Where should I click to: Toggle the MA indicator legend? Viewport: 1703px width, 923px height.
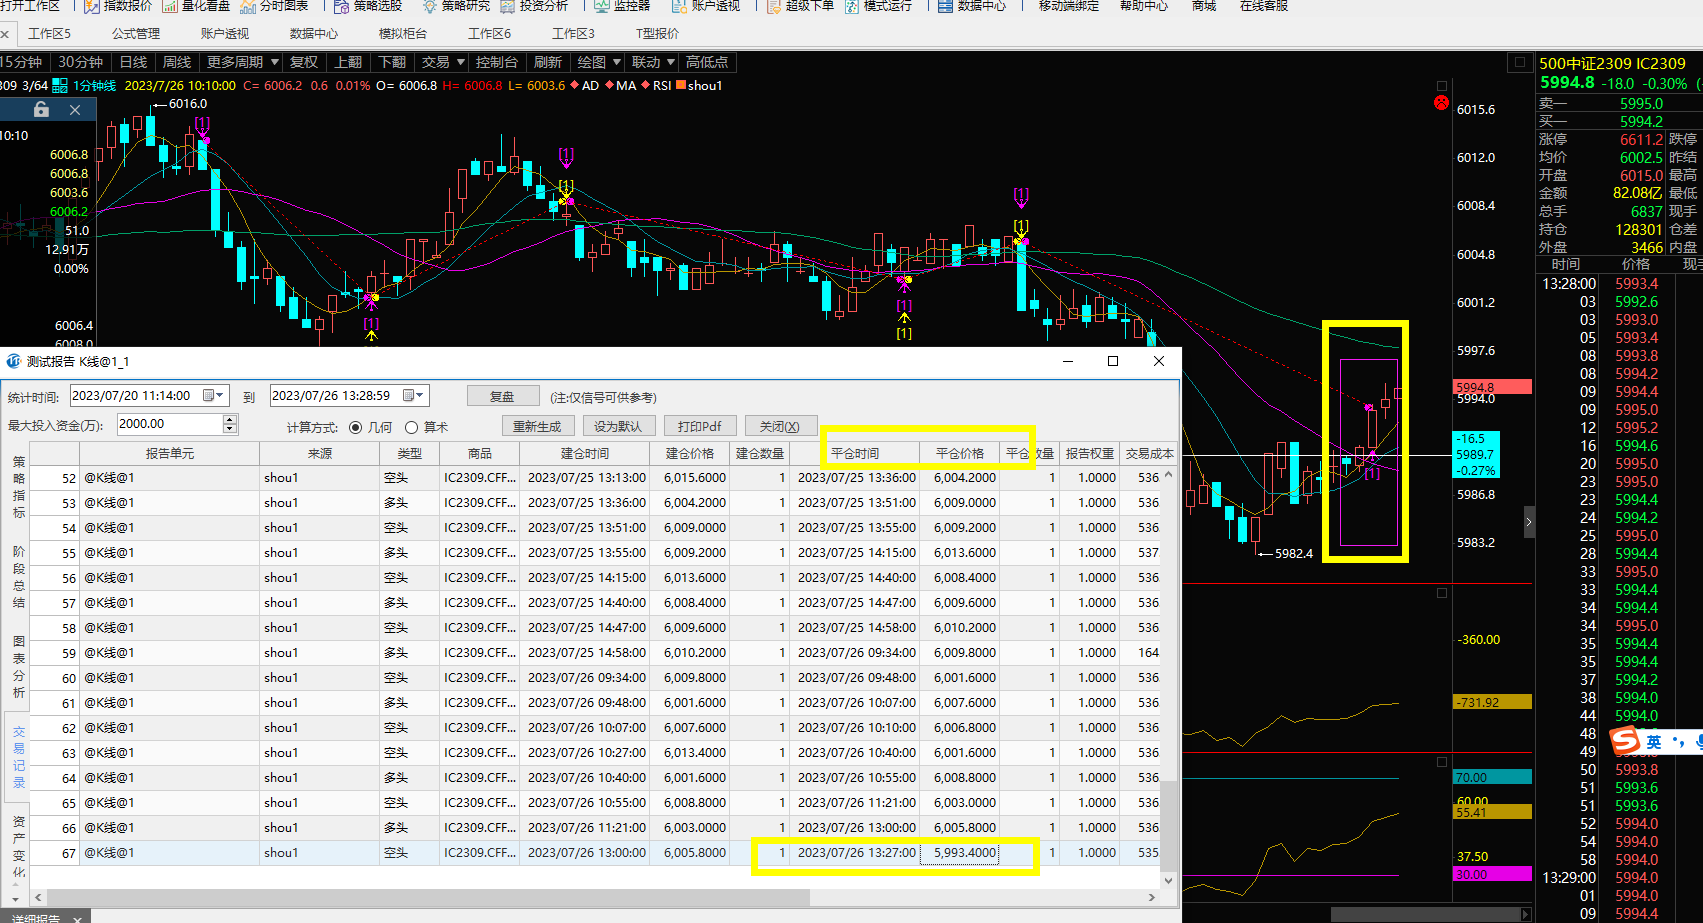(x=621, y=86)
